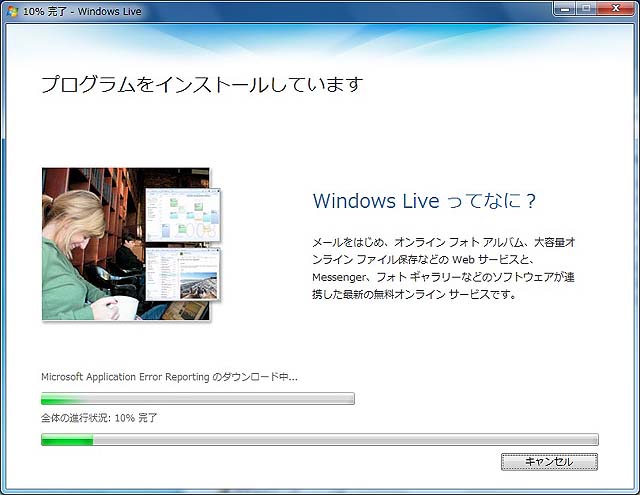Click the green filled part of overall progress
This screenshot has height=495, width=640.
(67, 439)
